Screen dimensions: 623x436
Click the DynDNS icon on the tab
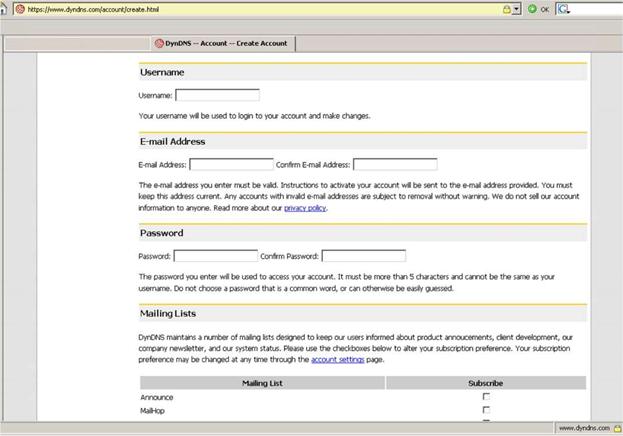click(x=159, y=43)
